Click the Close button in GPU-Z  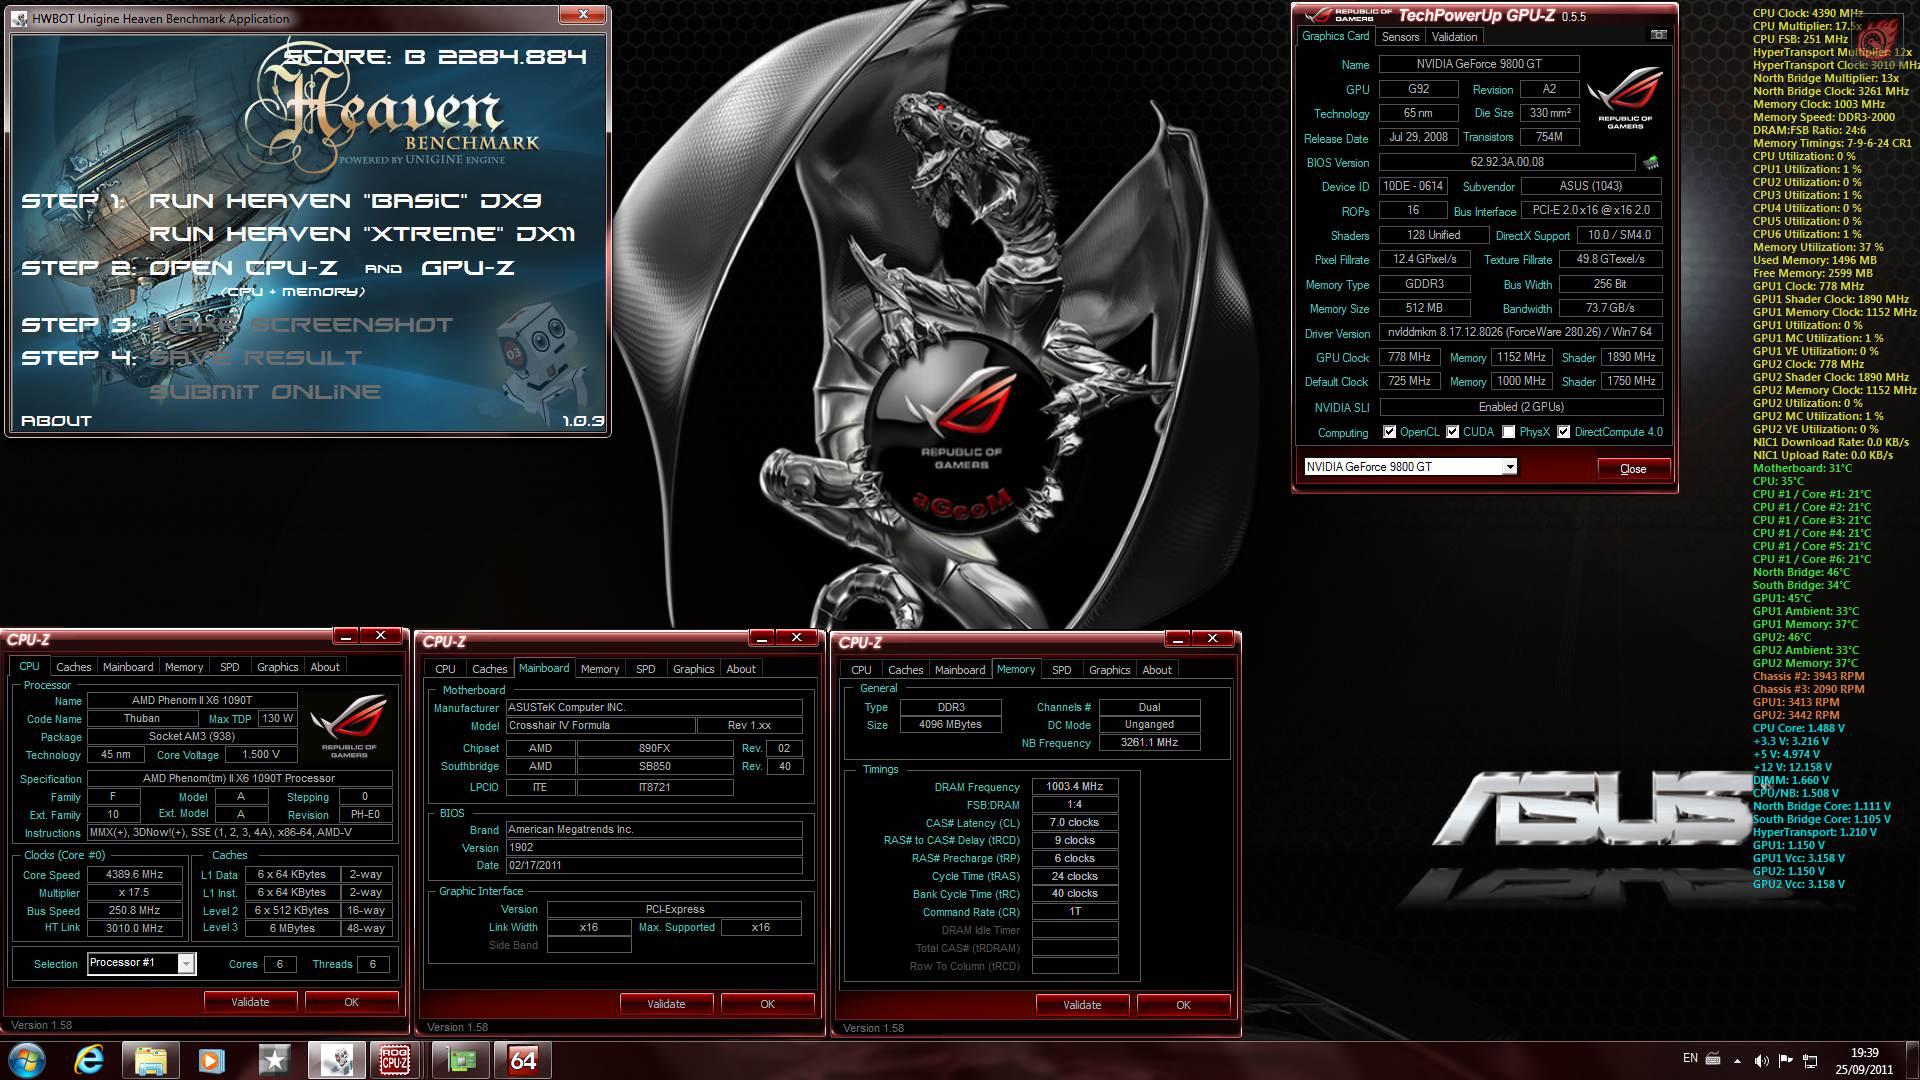pos(1632,469)
